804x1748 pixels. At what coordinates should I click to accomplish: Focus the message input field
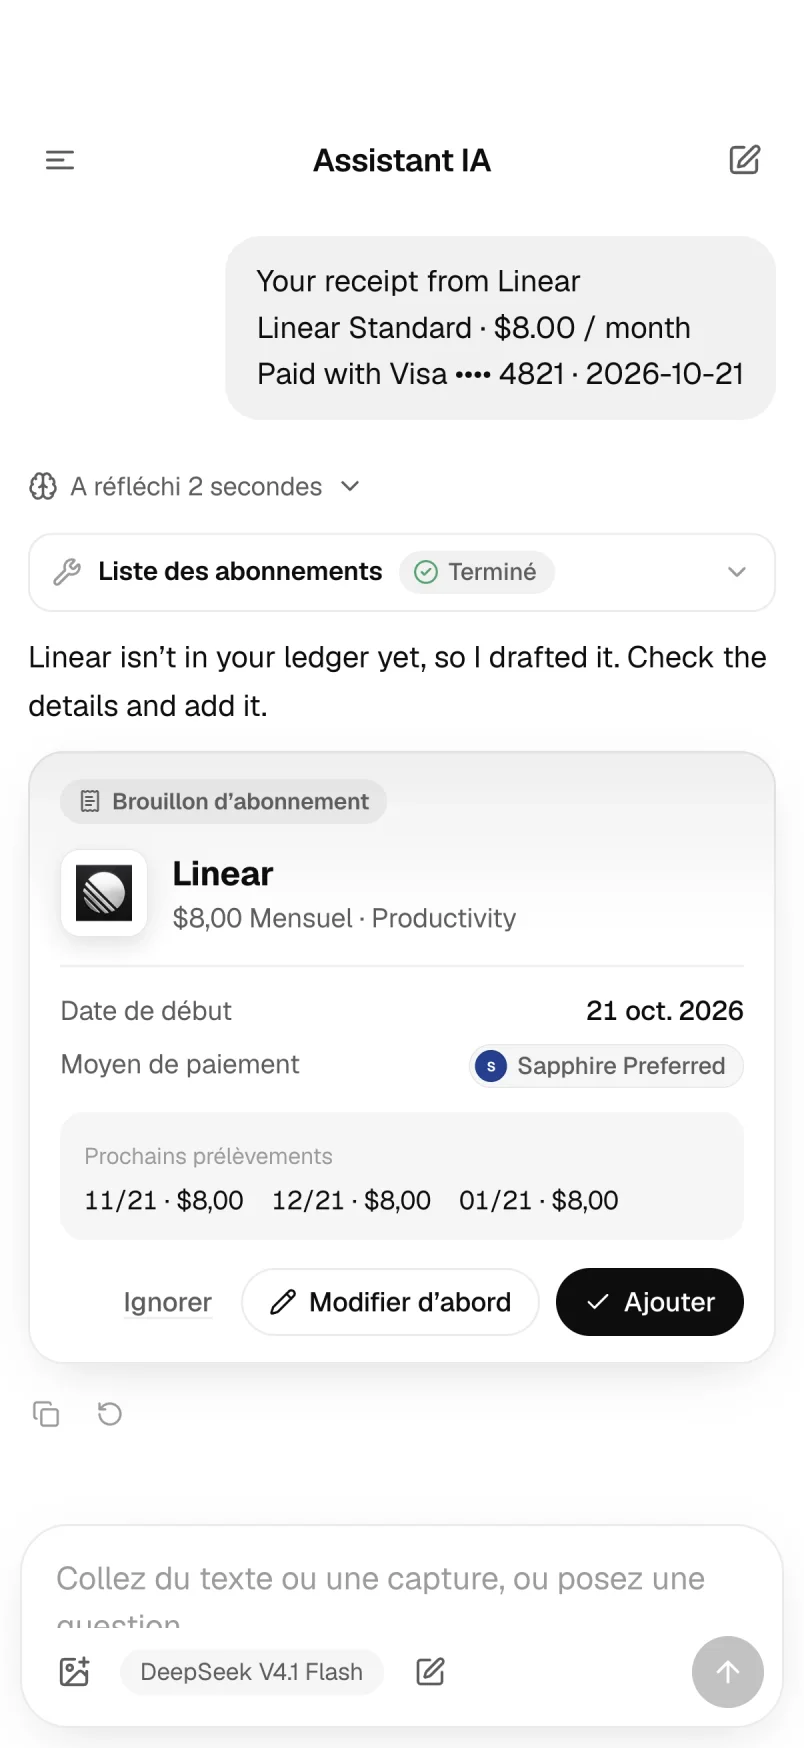click(380, 1590)
